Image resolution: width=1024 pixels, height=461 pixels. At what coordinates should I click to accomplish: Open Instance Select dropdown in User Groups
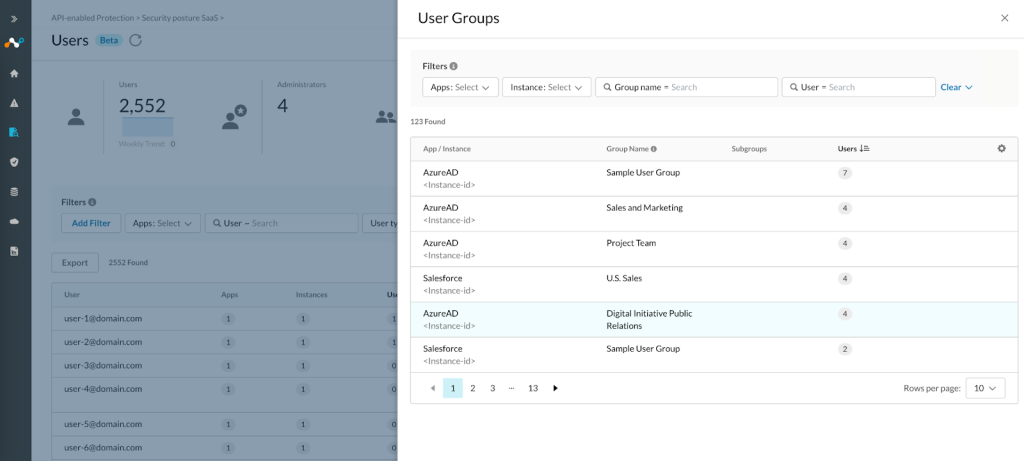[547, 87]
